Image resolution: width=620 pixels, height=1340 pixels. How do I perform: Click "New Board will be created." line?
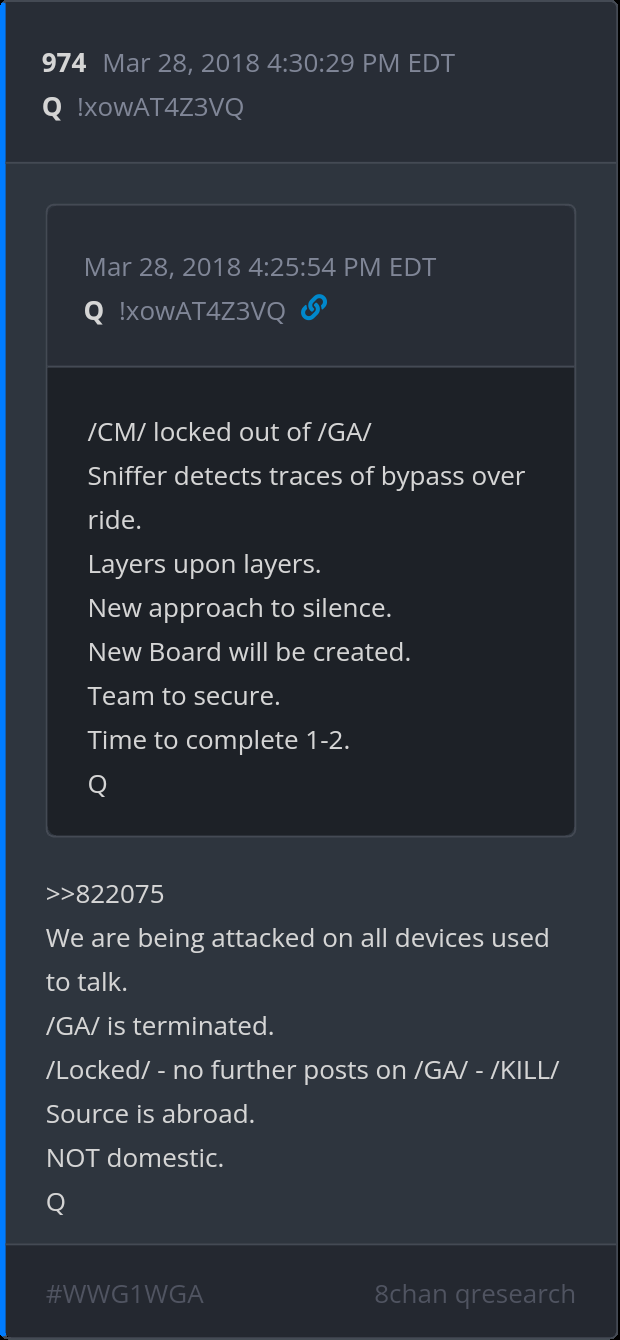tap(249, 652)
